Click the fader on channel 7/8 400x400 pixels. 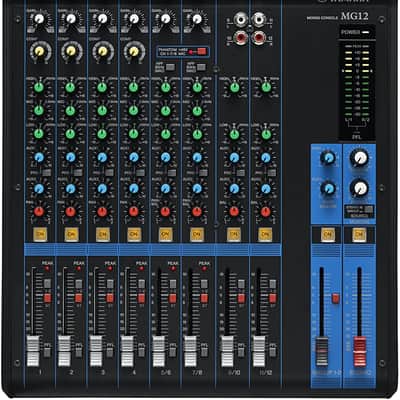[190, 351]
